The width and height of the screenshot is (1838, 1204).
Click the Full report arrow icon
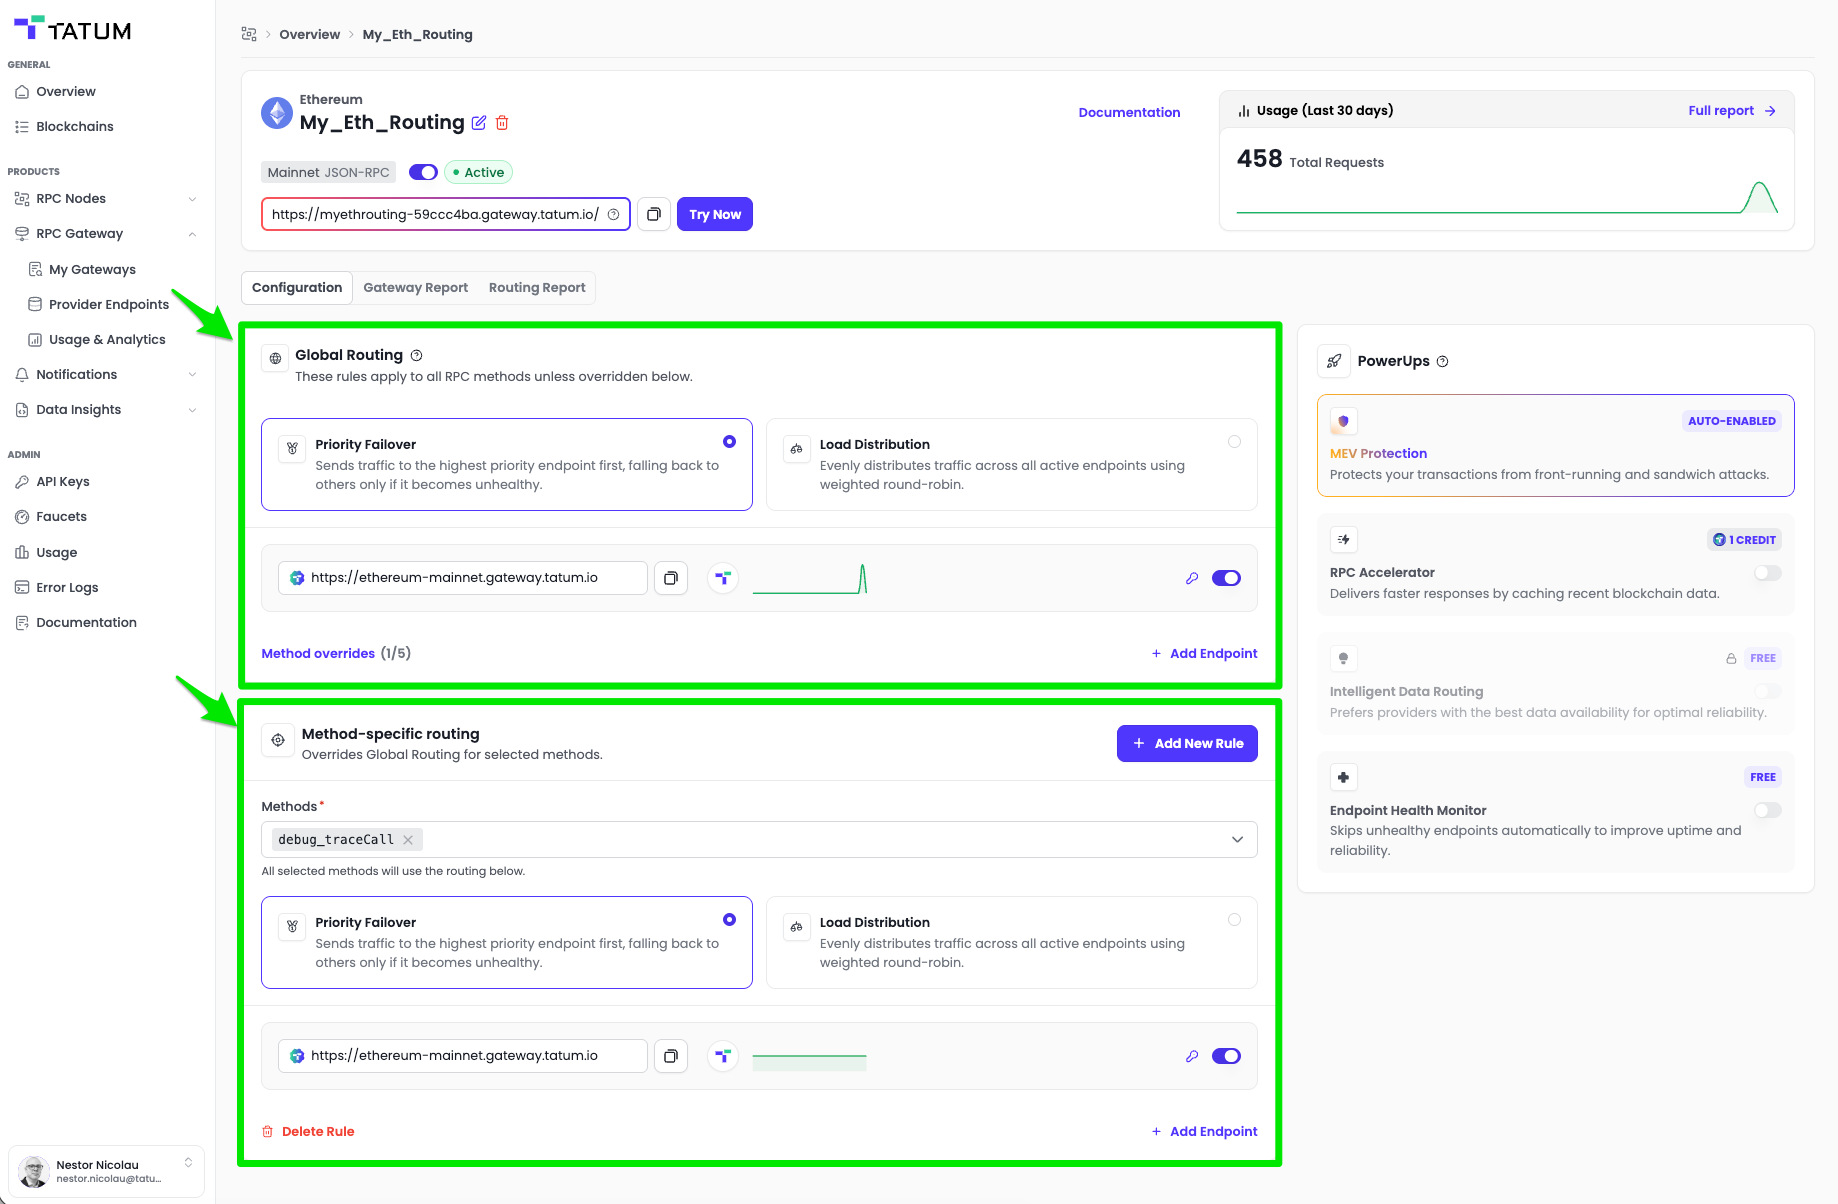pyautogui.click(x=1770, y=111)
